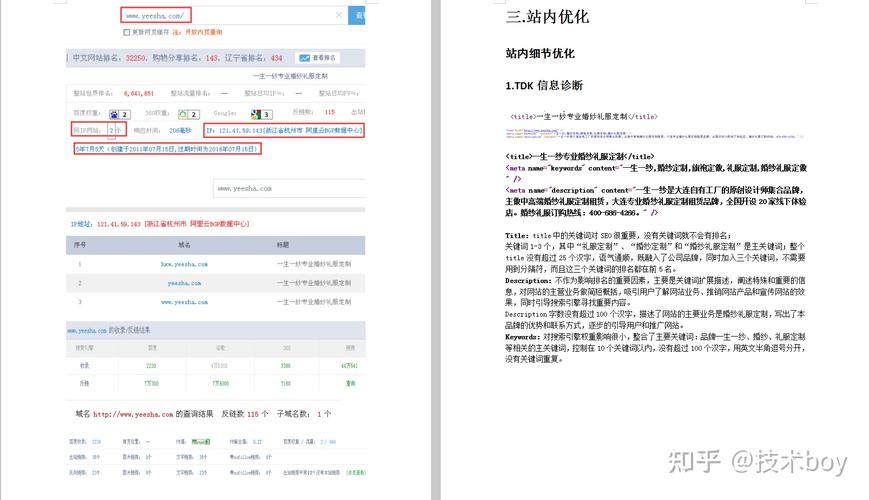Viewport: 869px width, 500px height.
Task: Open the row 1 domain link
Action: click(184, 264)
